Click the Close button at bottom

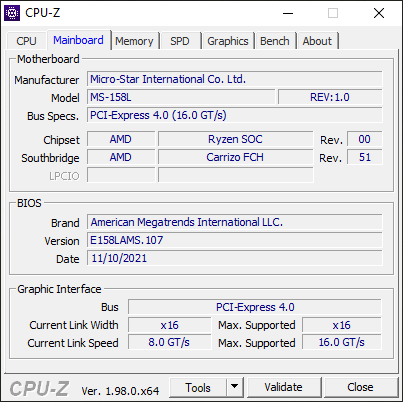click(360, 387)
